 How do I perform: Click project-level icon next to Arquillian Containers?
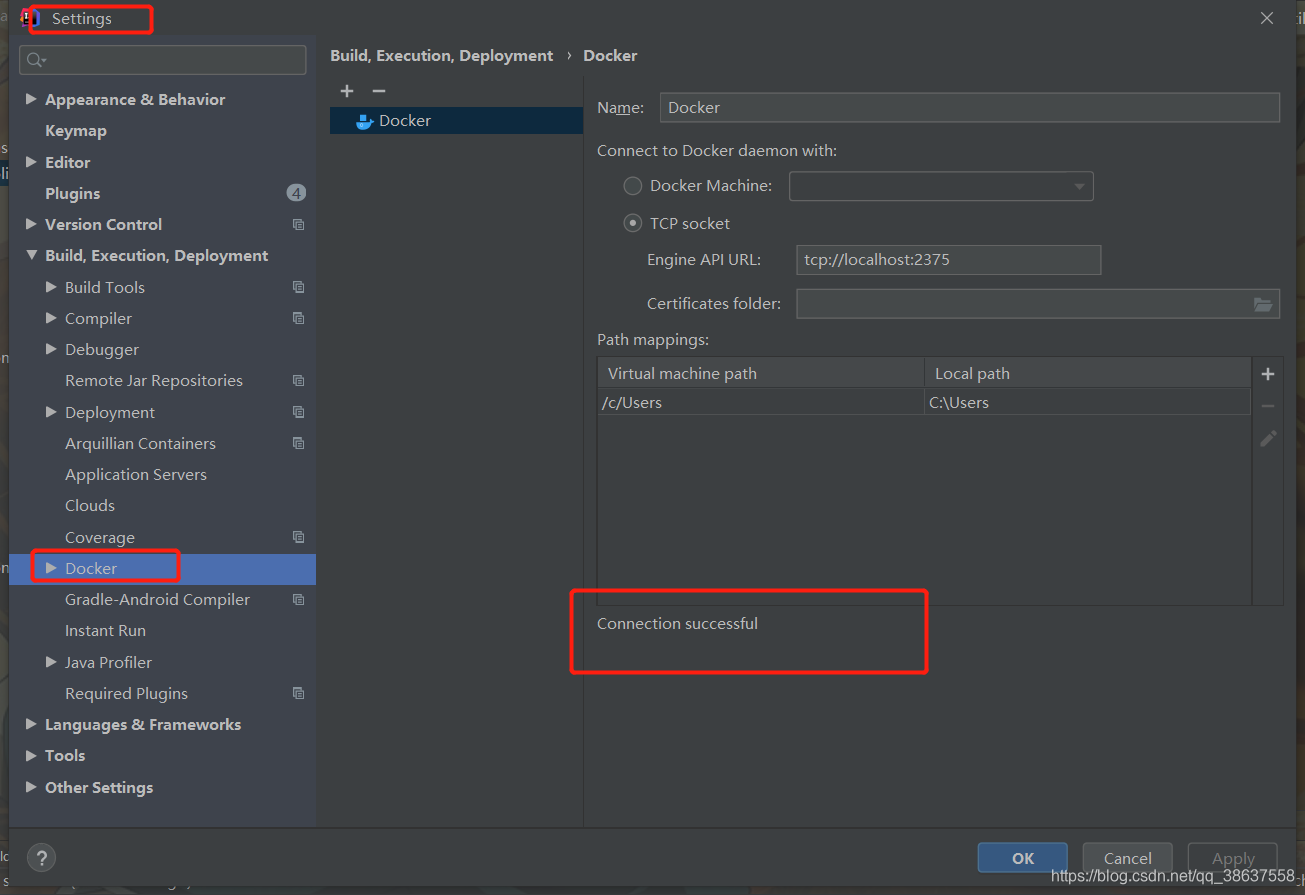[x=298, y=443]
